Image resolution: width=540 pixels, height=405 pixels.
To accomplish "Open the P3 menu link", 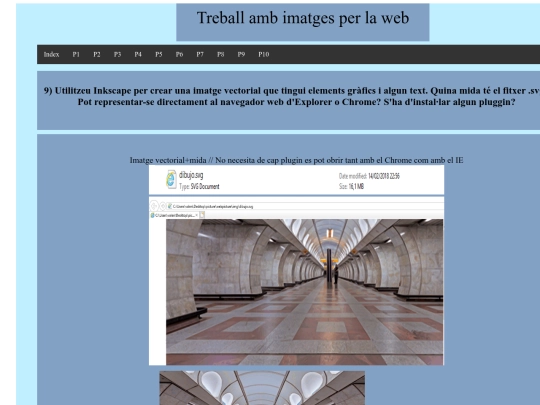I will click(117, 54).
